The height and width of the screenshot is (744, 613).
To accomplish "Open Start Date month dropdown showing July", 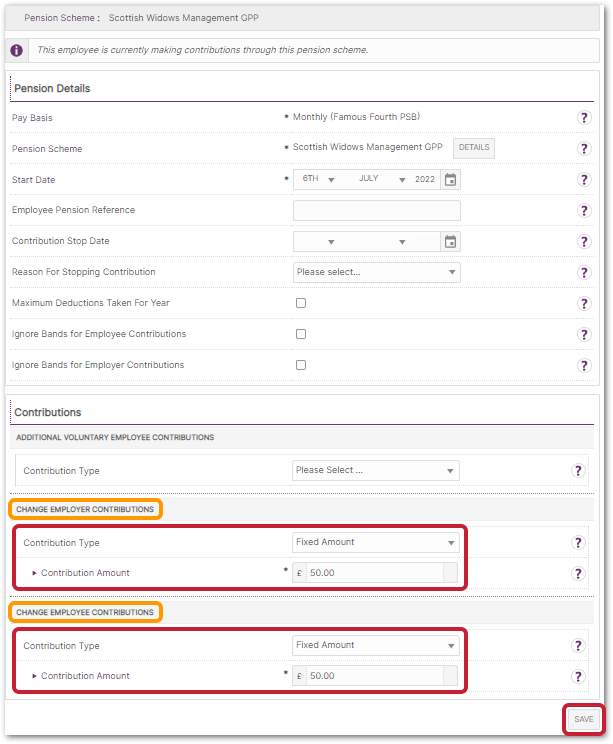I will [381, 180].
